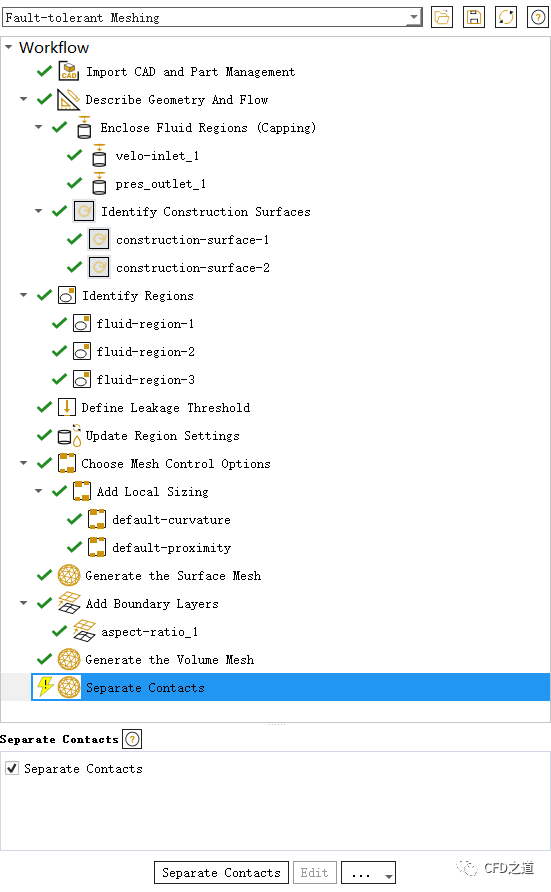Select the default-proximity sizing item
The image size is (551, 892).
tap(172, 548)
